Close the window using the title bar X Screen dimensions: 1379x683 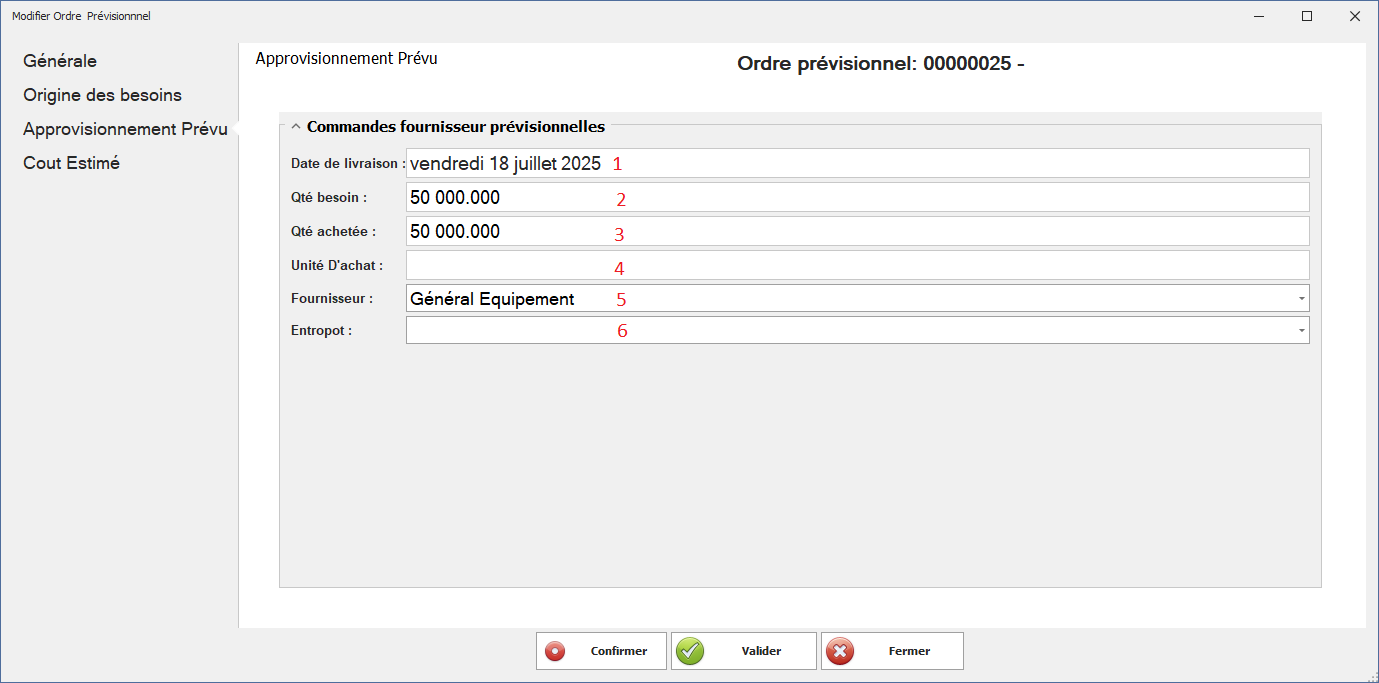(1354, 16)
